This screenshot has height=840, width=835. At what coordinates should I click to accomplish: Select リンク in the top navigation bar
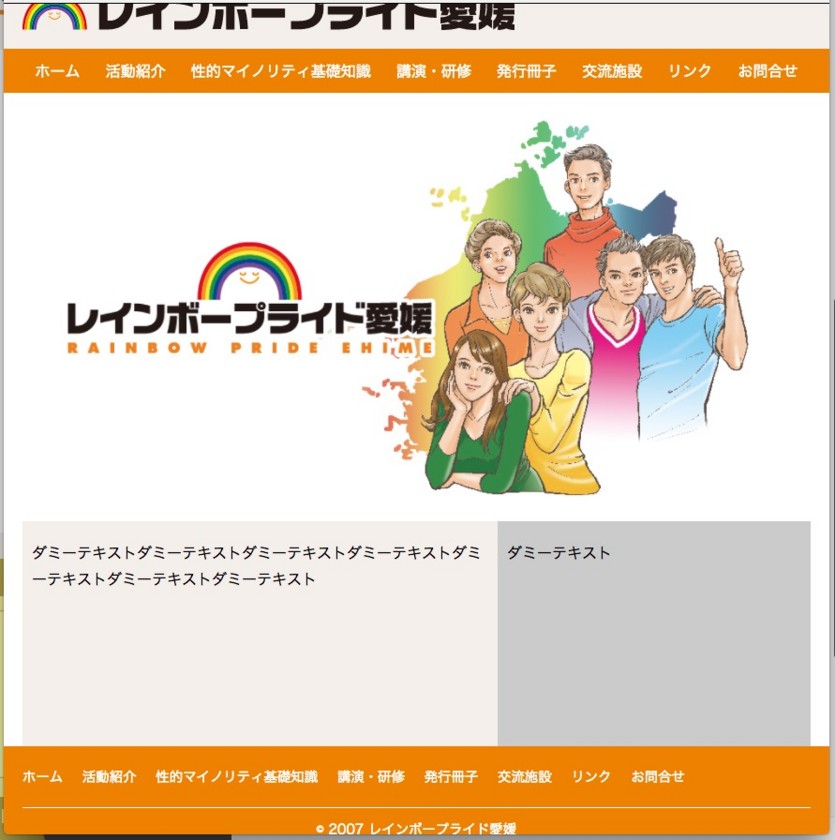click(690, 71)
